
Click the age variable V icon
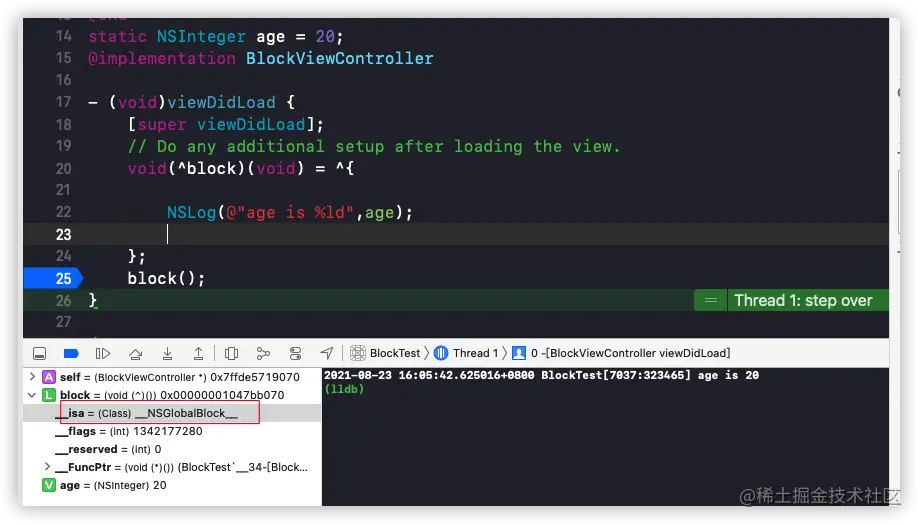49,485
